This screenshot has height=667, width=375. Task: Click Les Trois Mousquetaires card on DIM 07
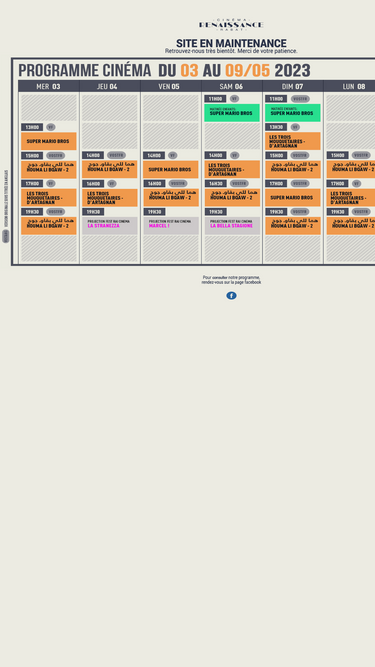293,141
